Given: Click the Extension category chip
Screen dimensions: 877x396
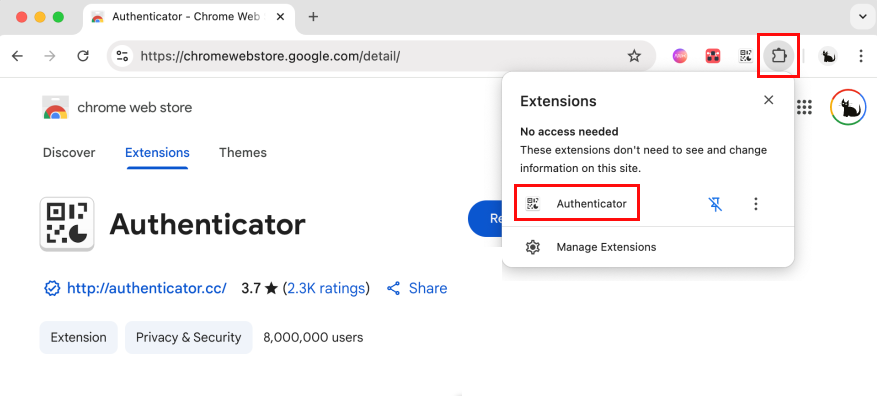Looking at the screenshot, I should [78, 337].
